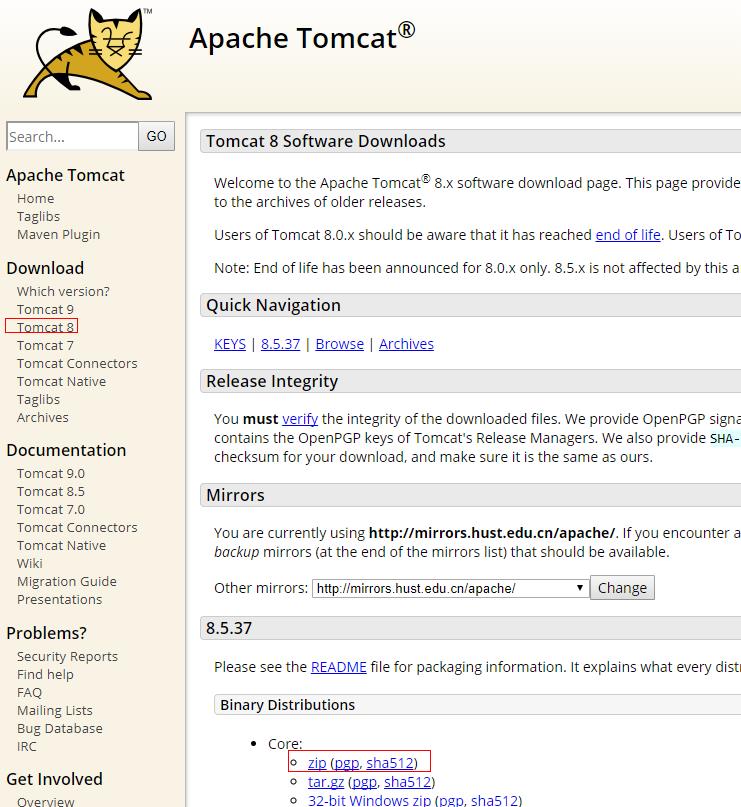Download the Core zip distribution

317,762
